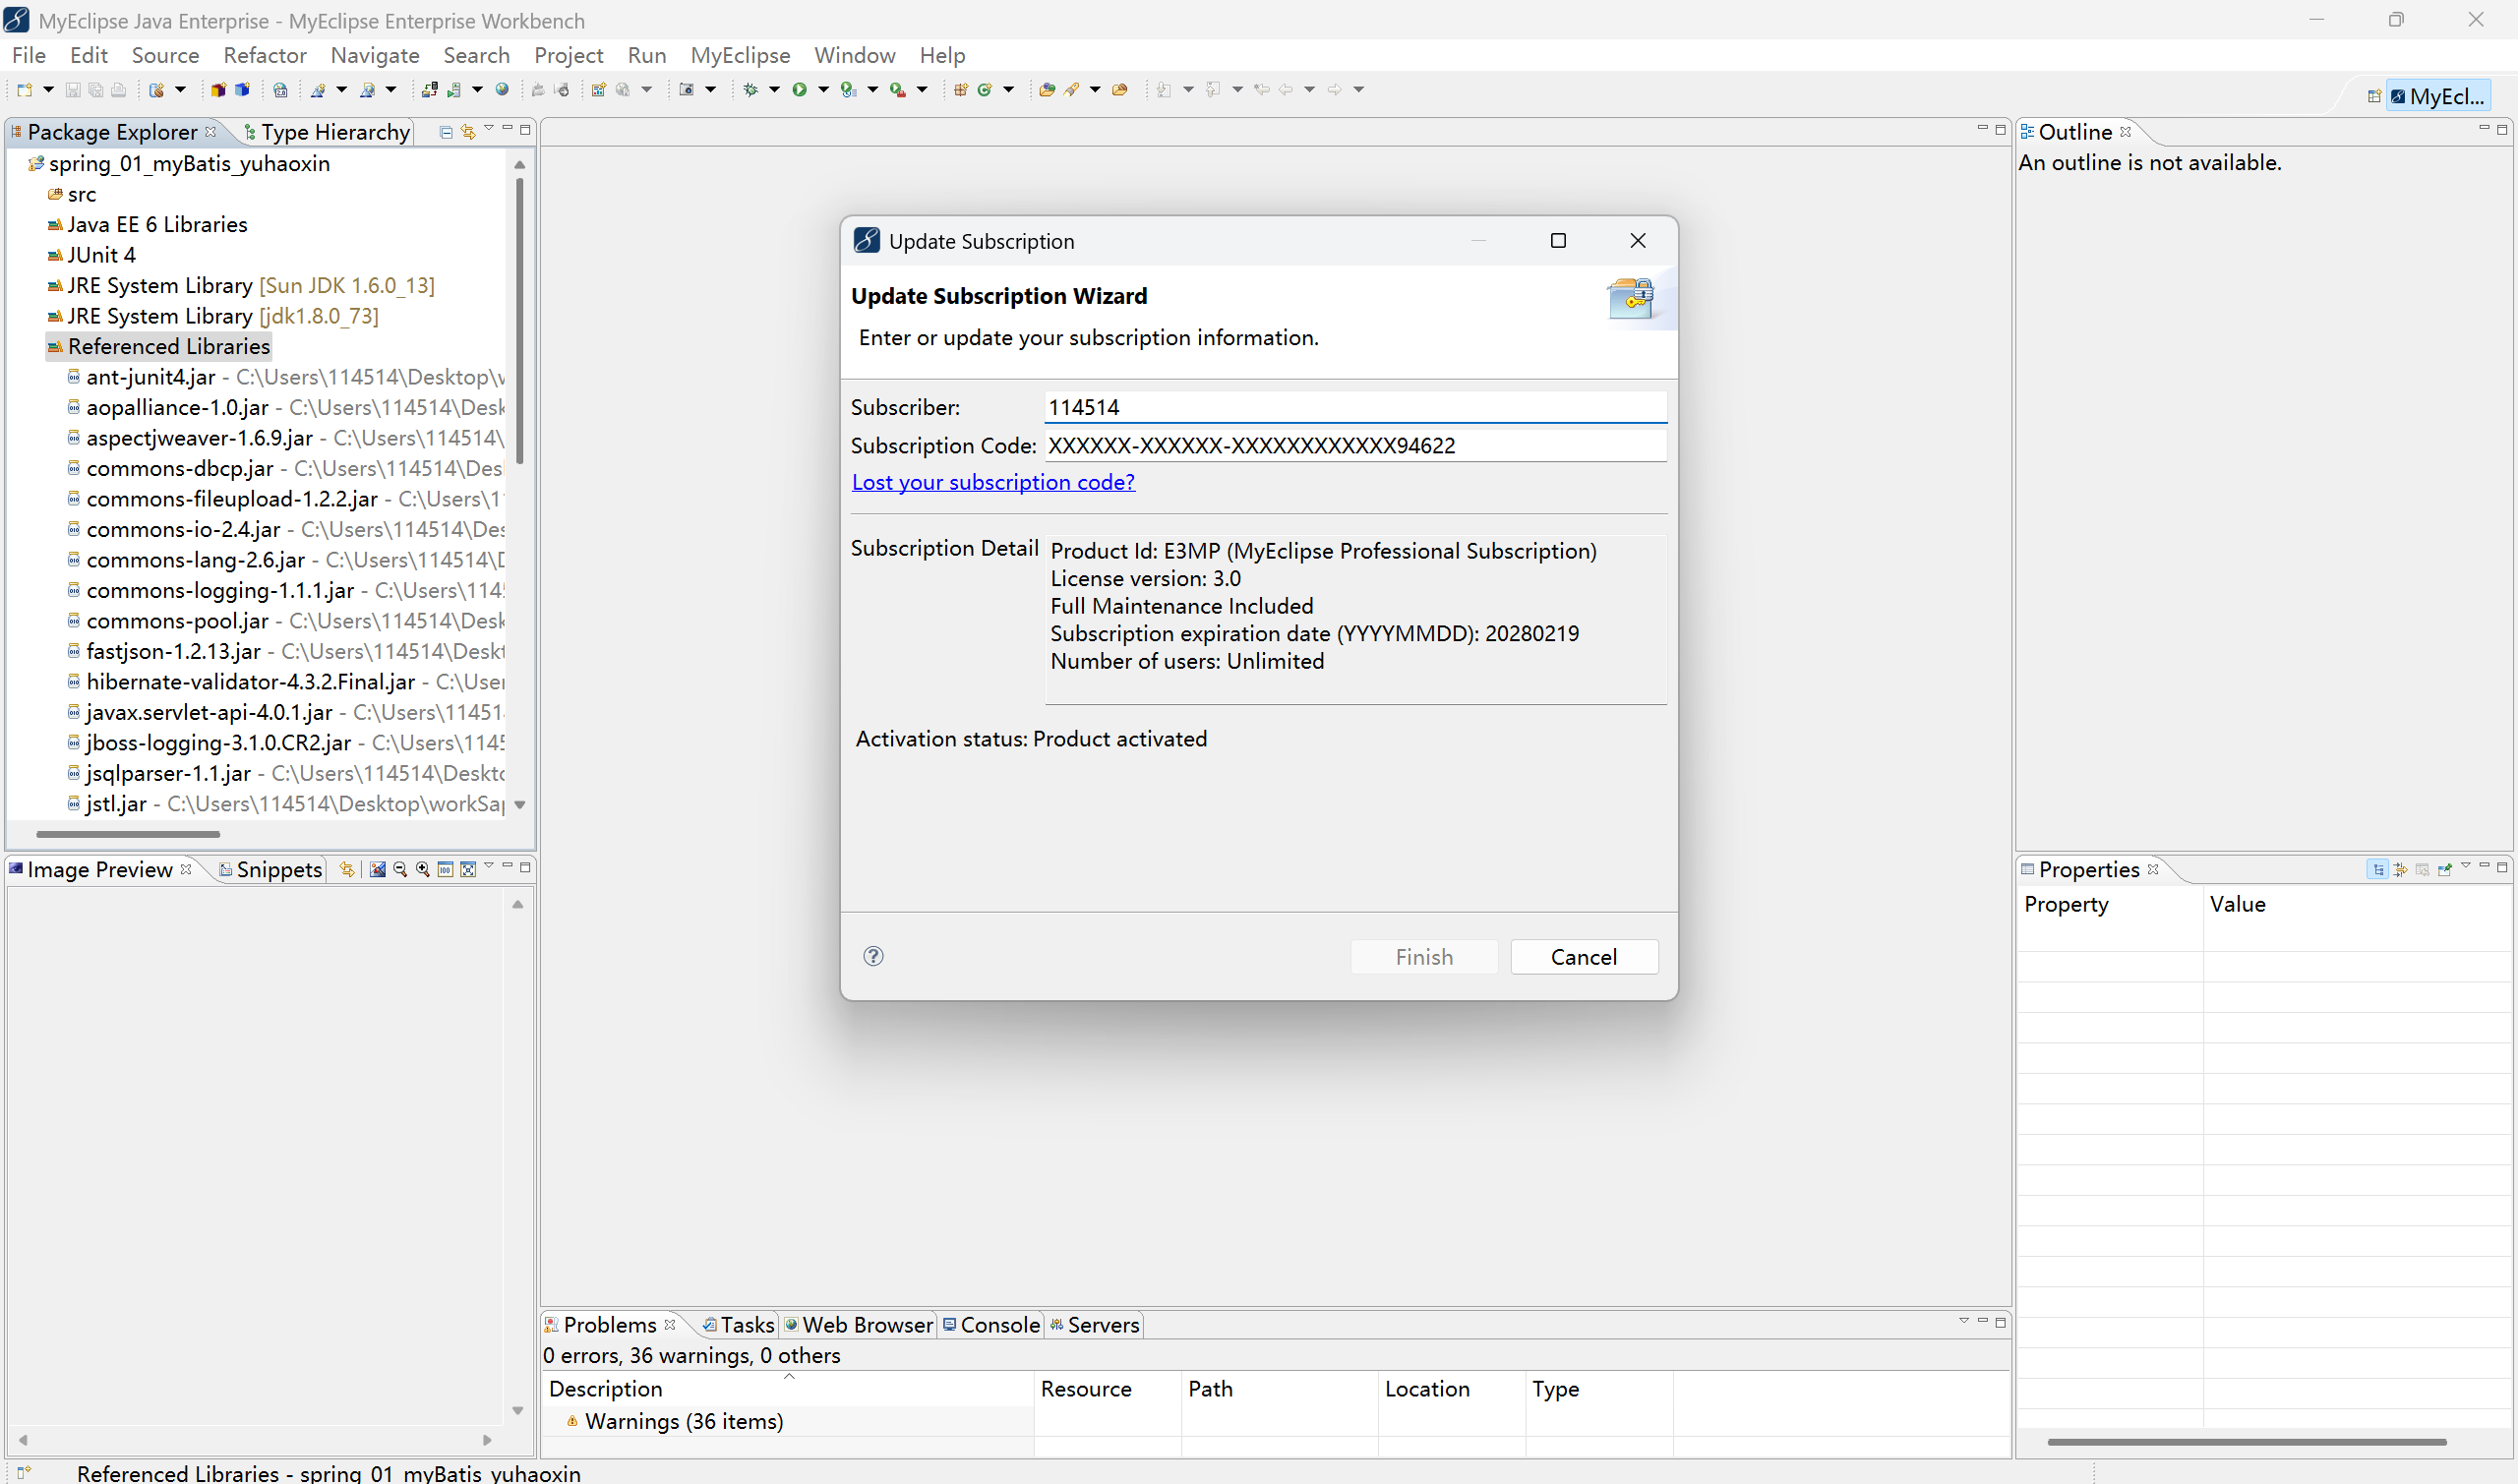The width and height of the screenshot is (2518, 1484).
Task: Click the Run with coverage icon
Action: click(848, 90)
